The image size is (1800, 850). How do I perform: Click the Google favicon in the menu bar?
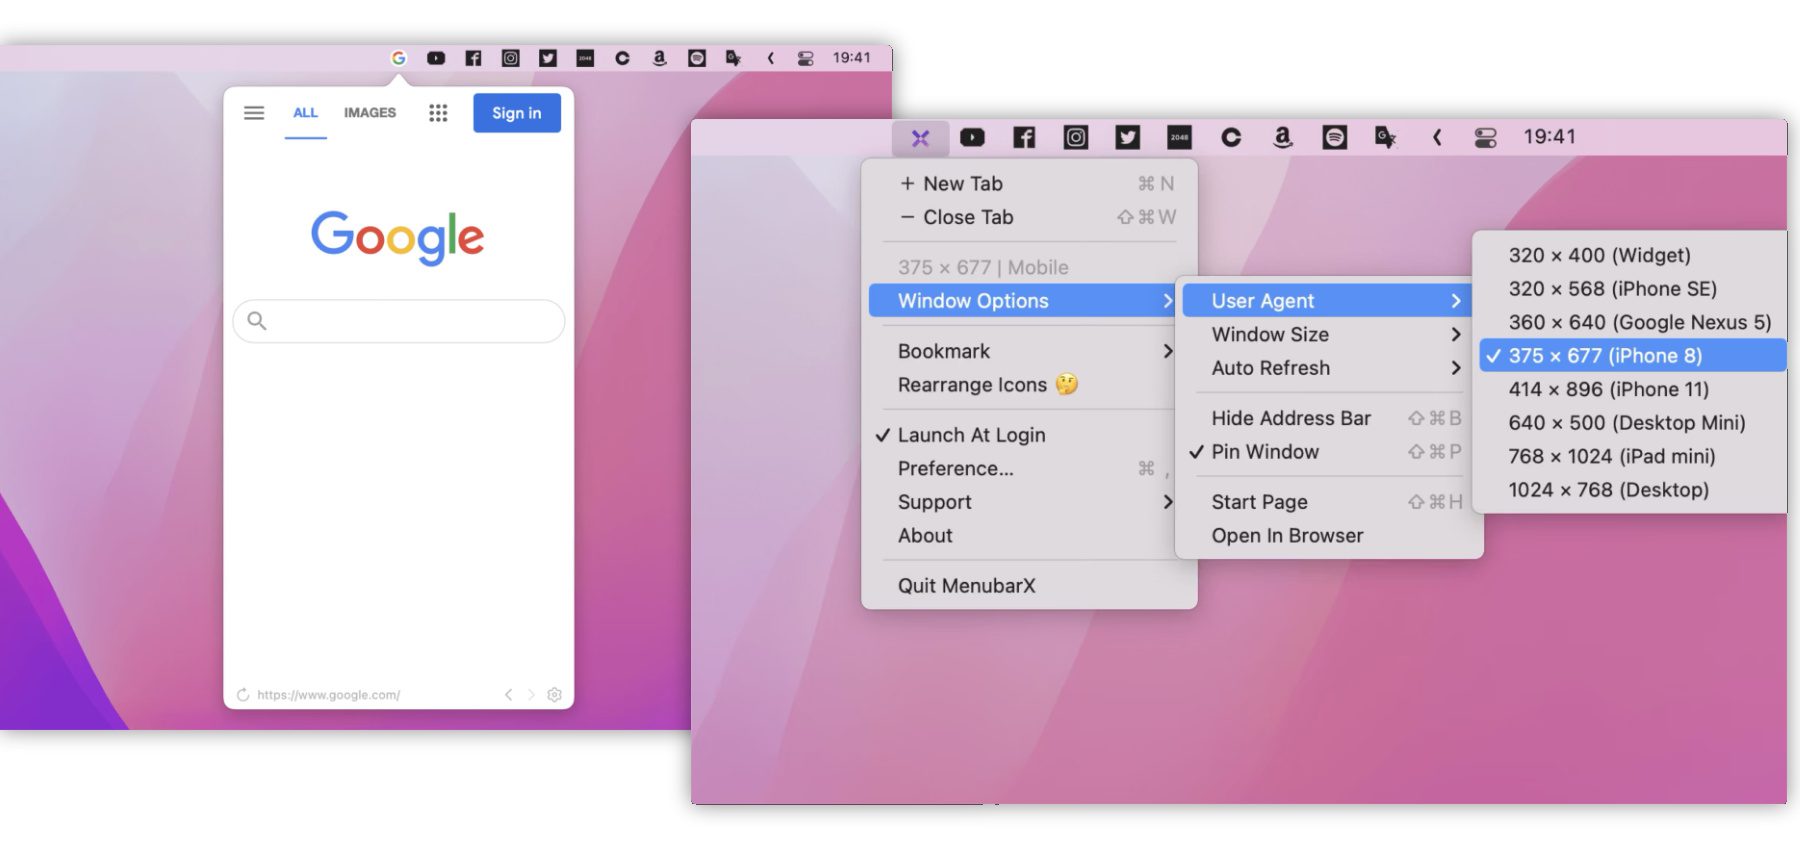398,58
